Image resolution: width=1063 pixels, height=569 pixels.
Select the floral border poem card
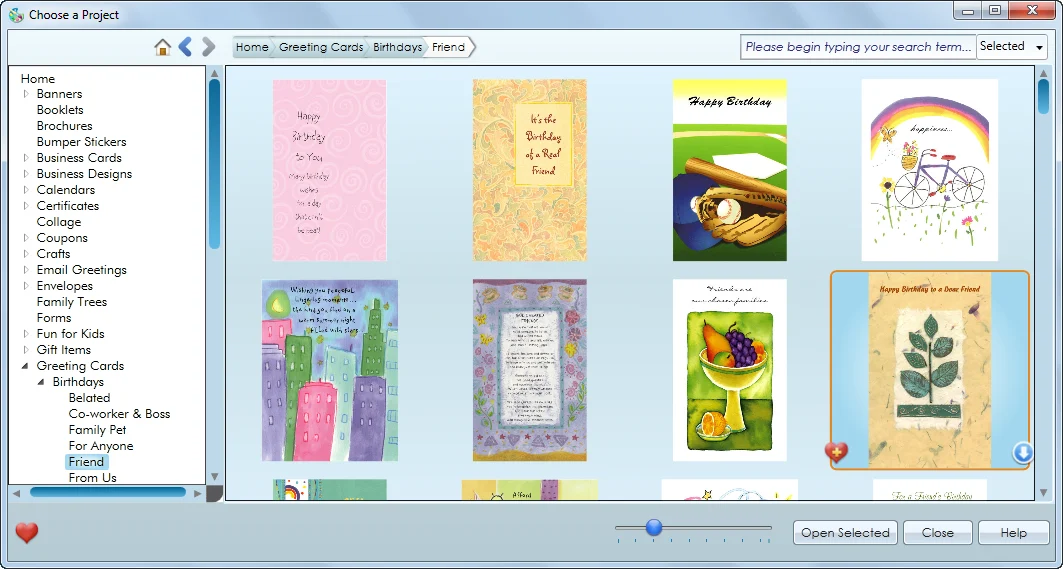pyautogui.click(x=529, y=370)
